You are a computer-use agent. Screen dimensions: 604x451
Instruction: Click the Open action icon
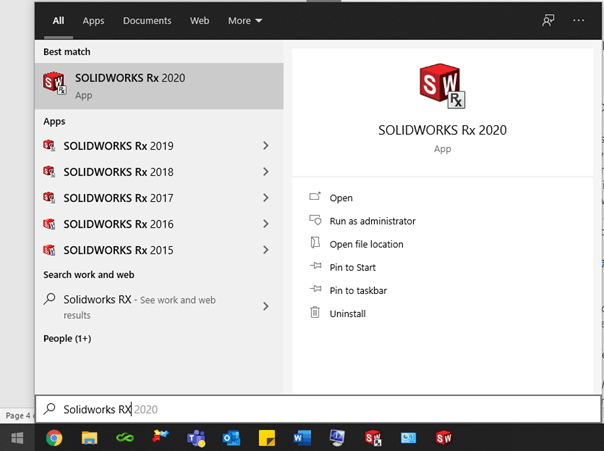[315, 197]
